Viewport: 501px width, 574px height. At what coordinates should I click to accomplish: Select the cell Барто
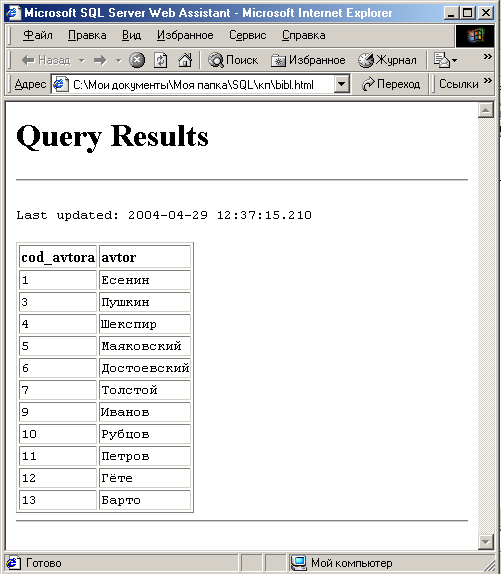(145, 500)
